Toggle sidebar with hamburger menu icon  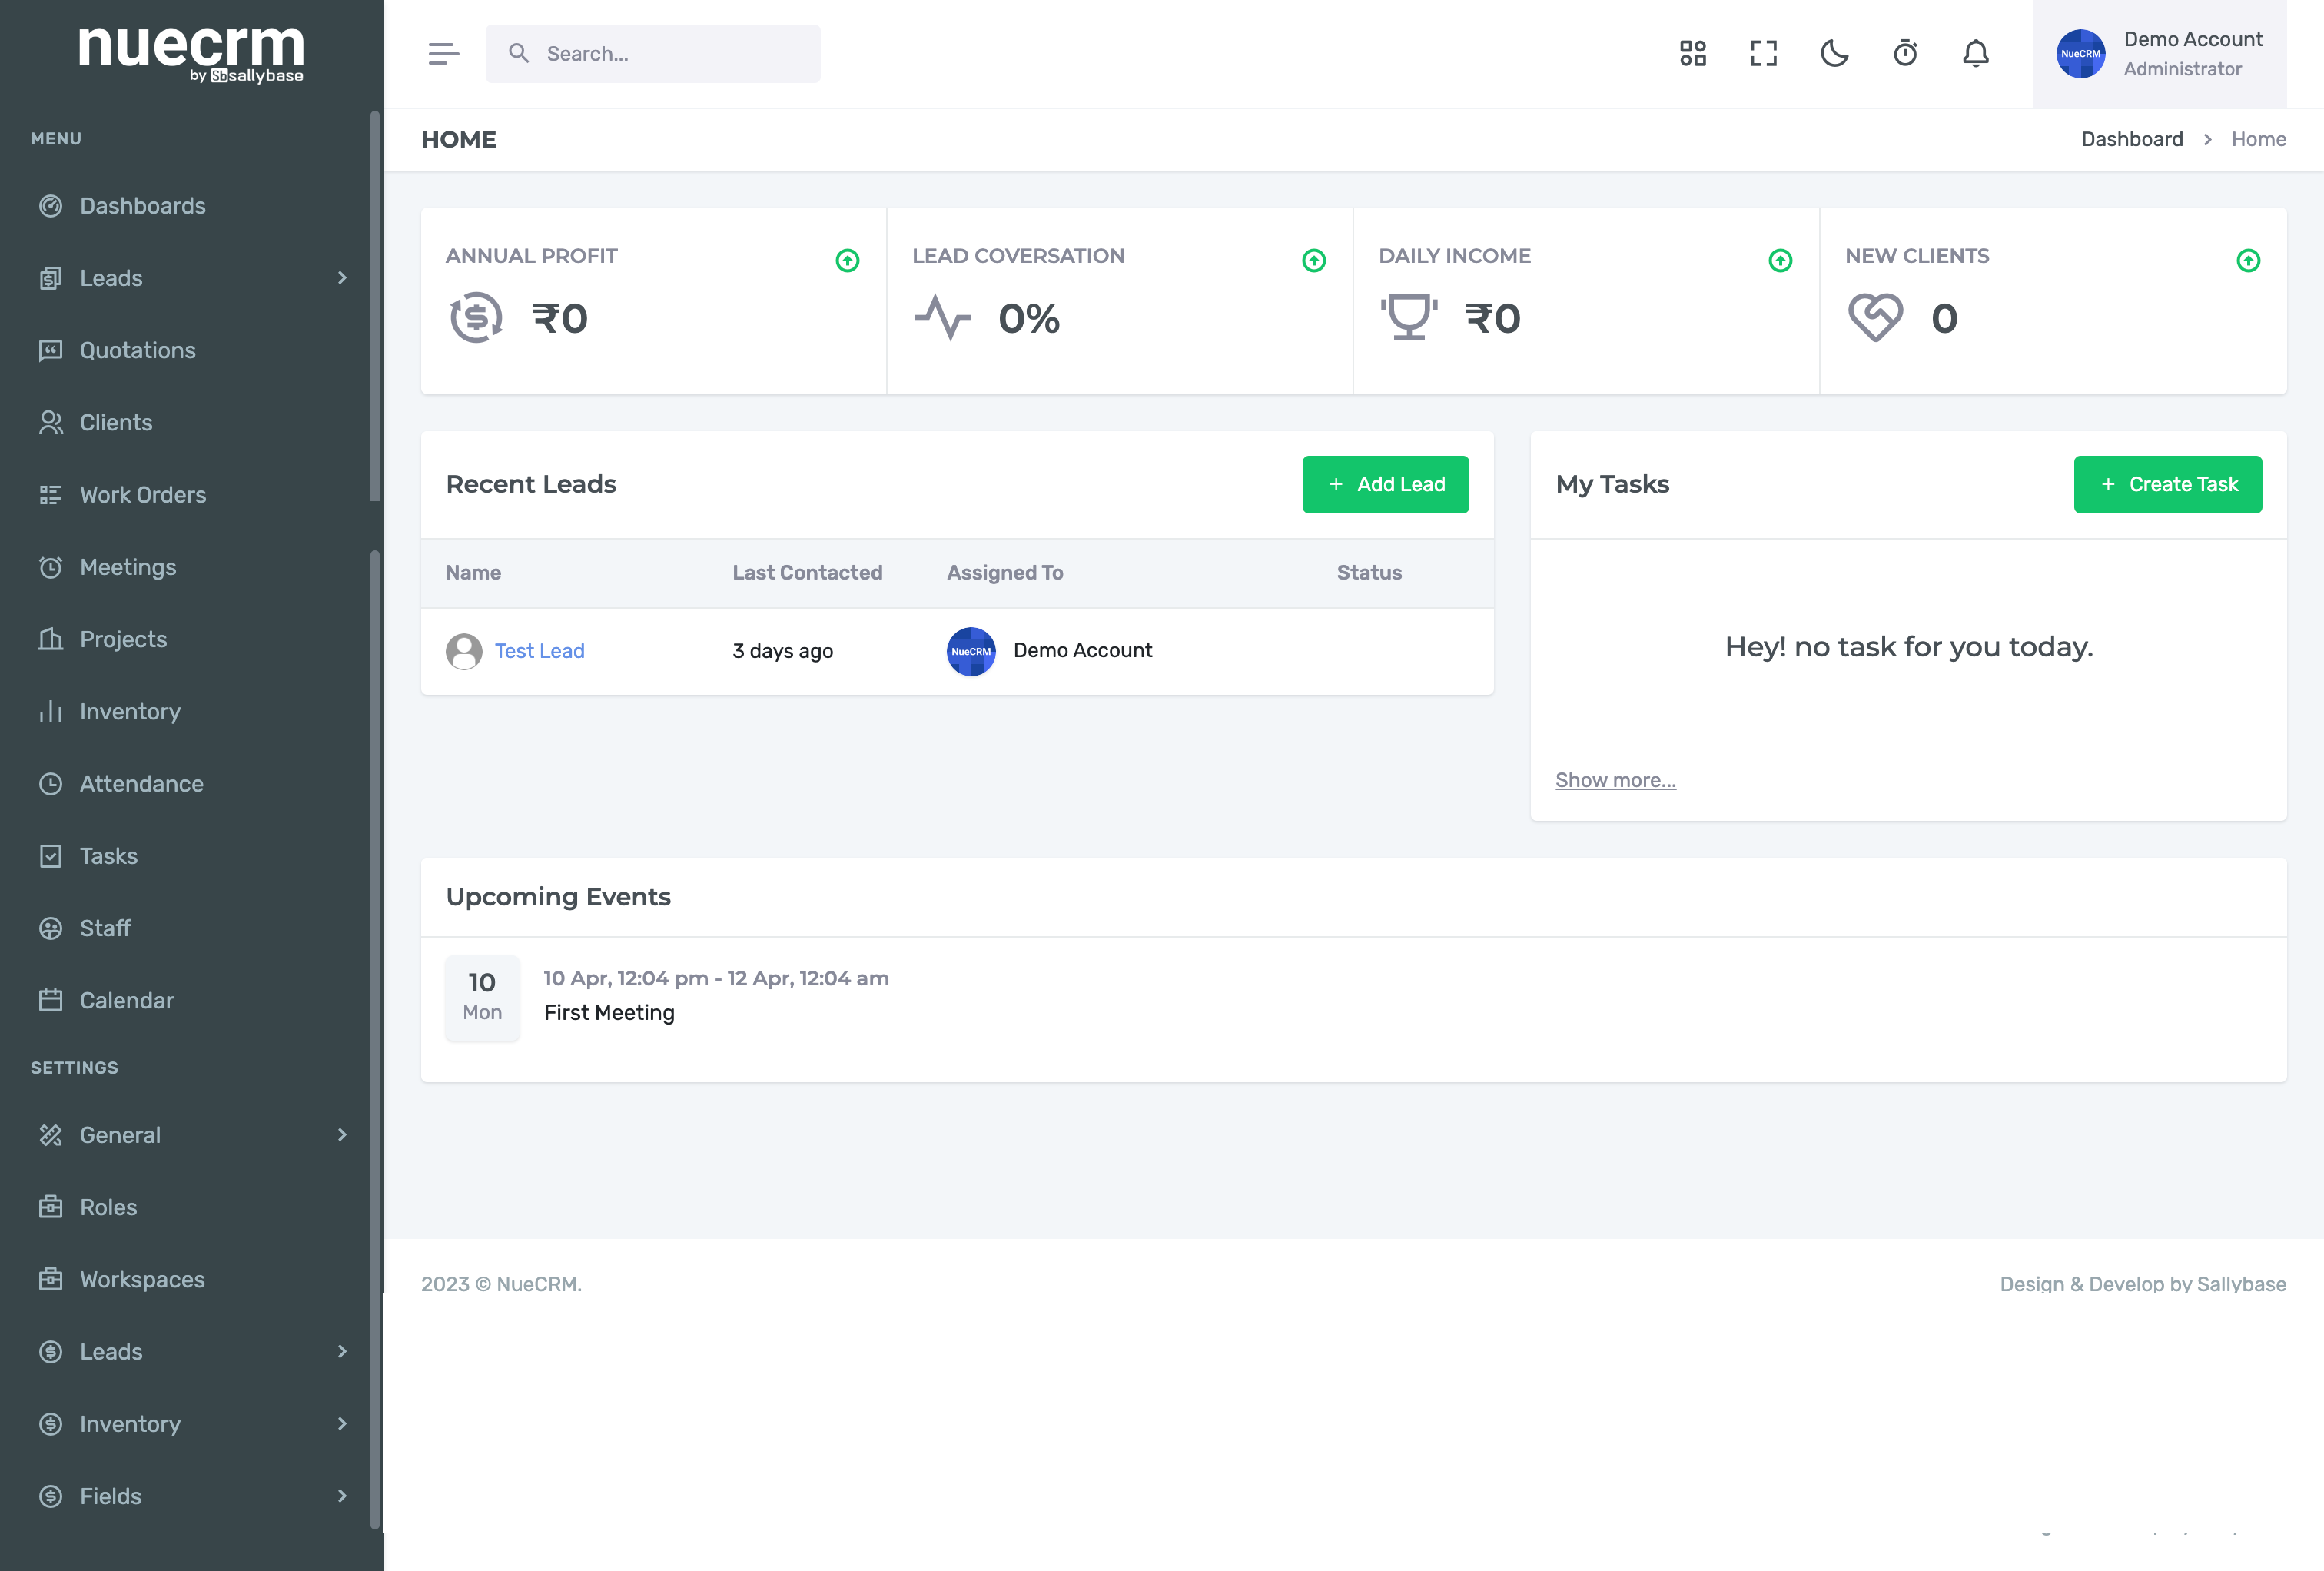443,54
